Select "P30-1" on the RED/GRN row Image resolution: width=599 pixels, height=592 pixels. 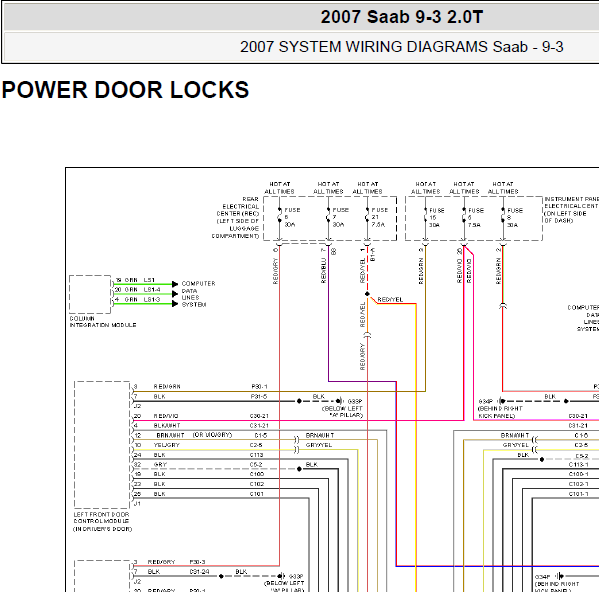(259, 387)
